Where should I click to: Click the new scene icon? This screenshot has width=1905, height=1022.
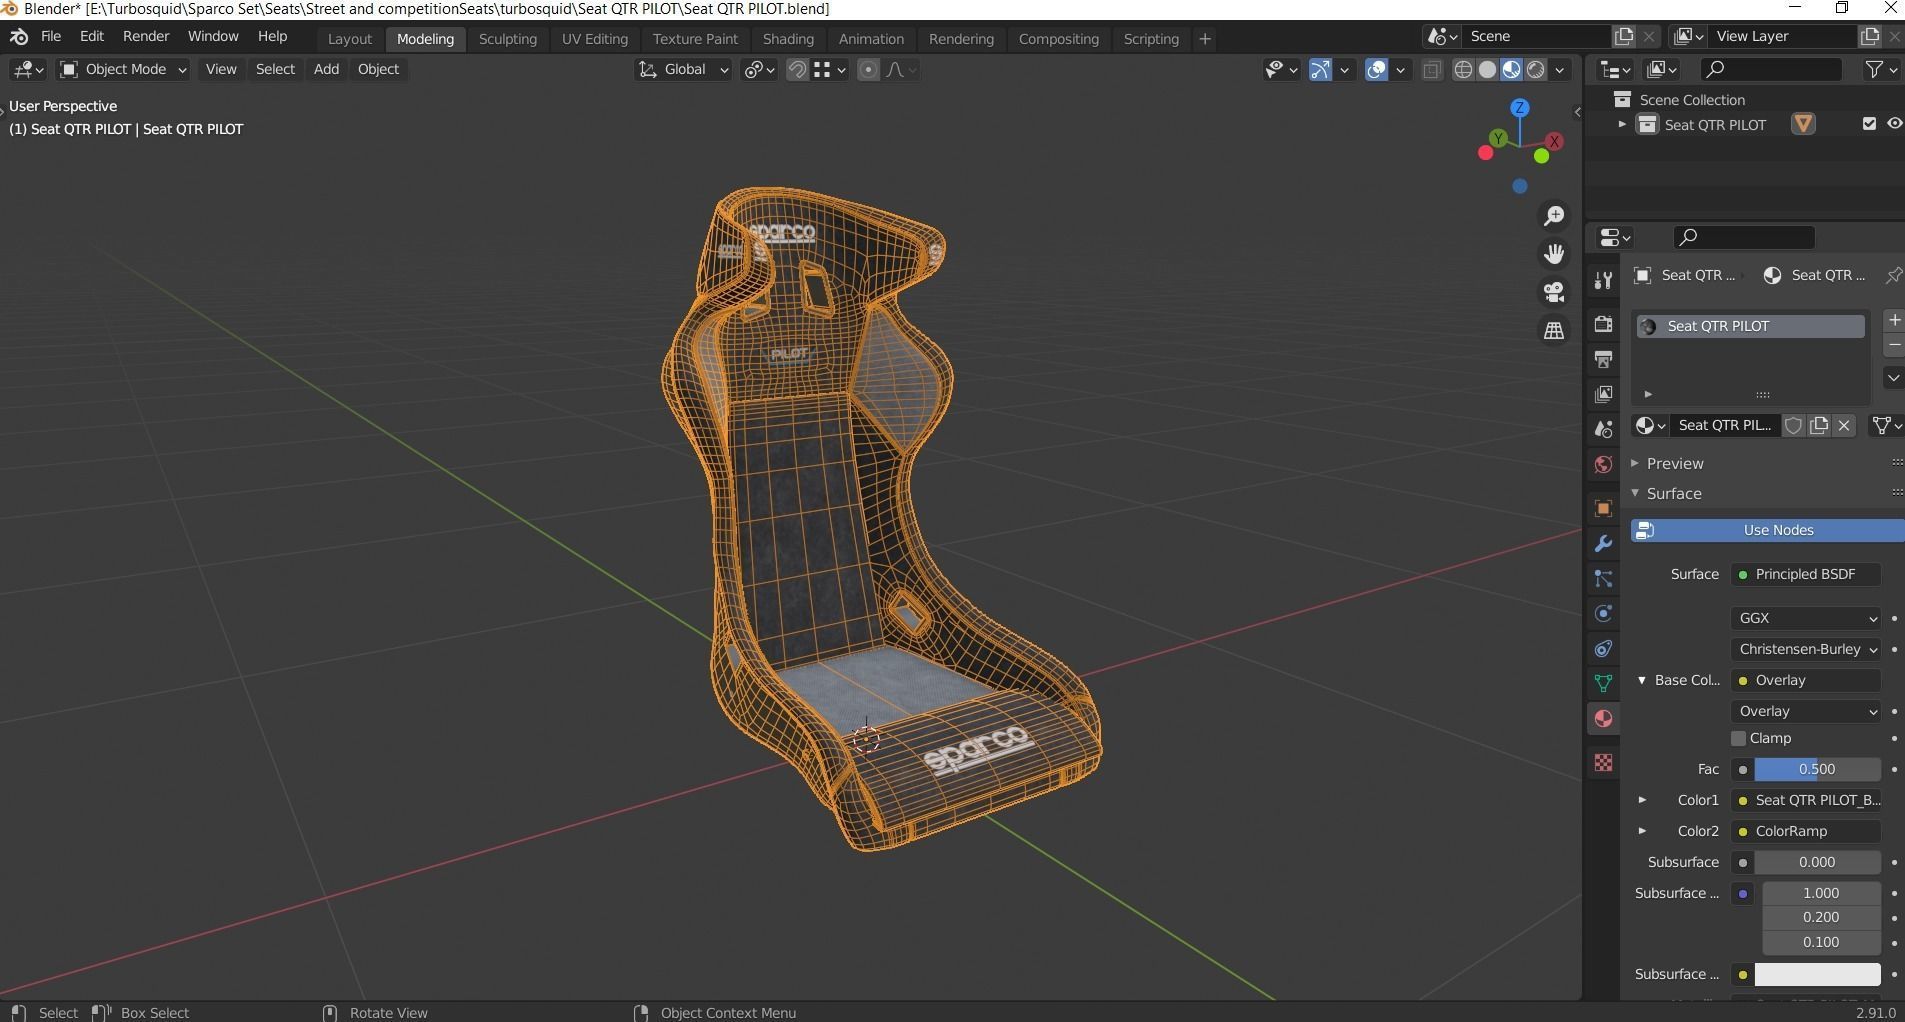point(1624,36)
